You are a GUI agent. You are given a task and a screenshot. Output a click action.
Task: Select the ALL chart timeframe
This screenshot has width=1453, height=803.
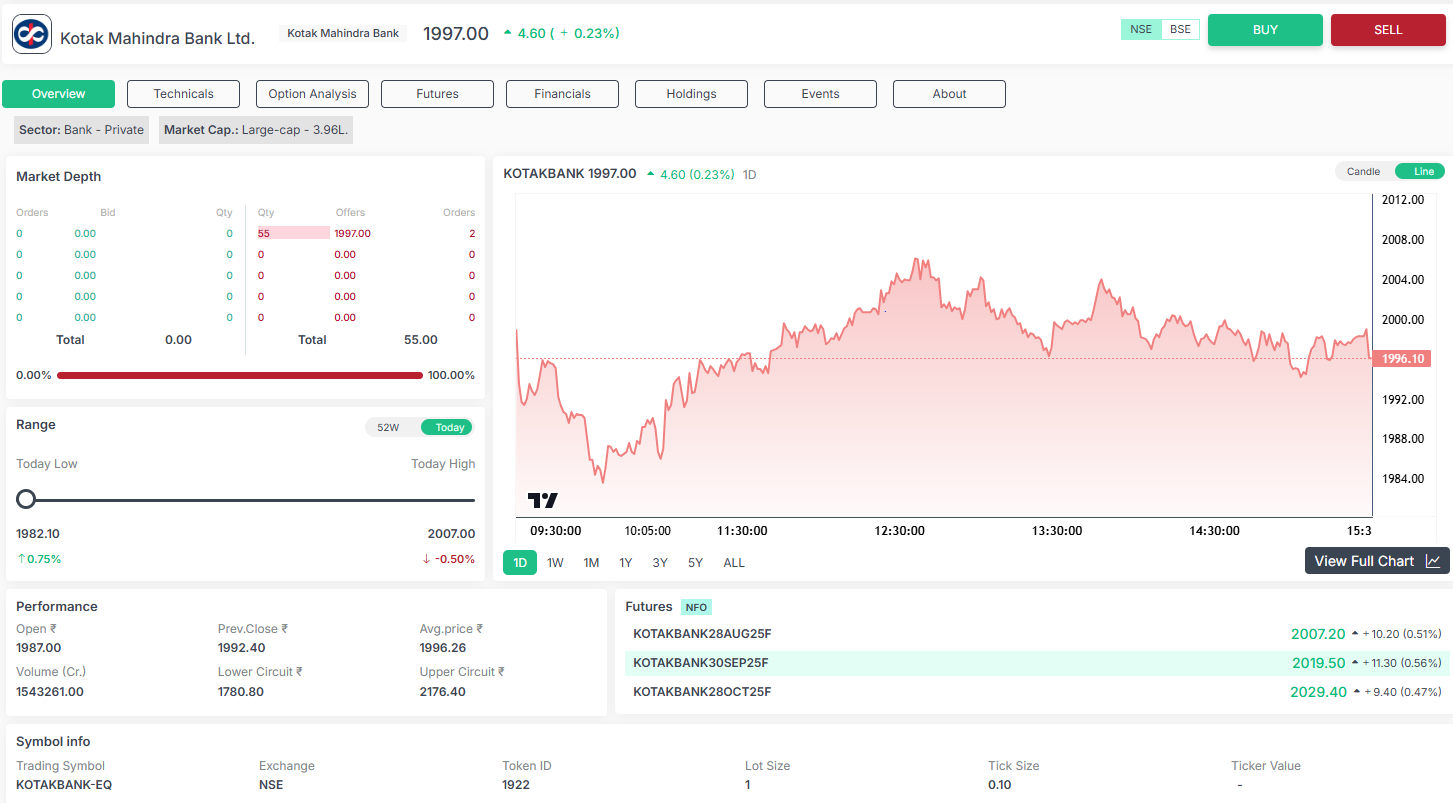click(x=734, y=563)
